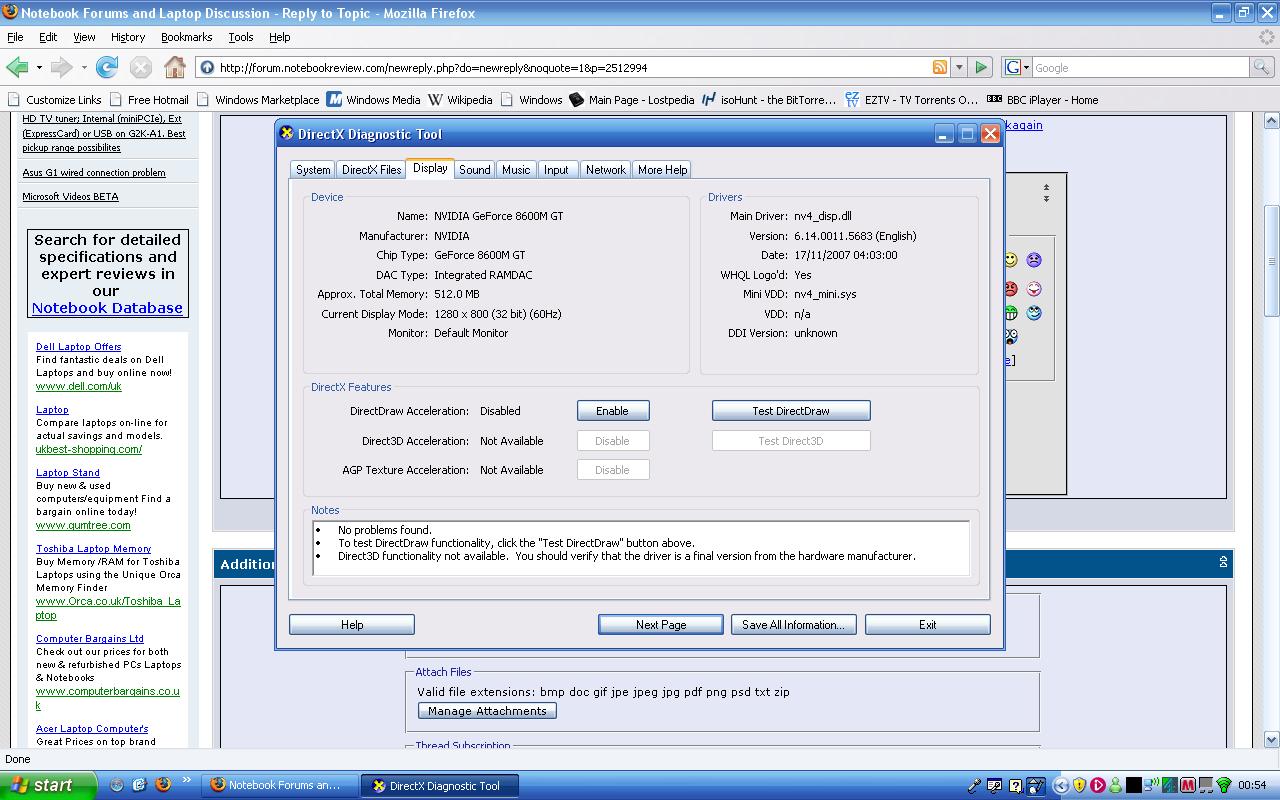1280x800 pixels.
Task: Open address bar URL history dropdown
Action: coord(958,68)
